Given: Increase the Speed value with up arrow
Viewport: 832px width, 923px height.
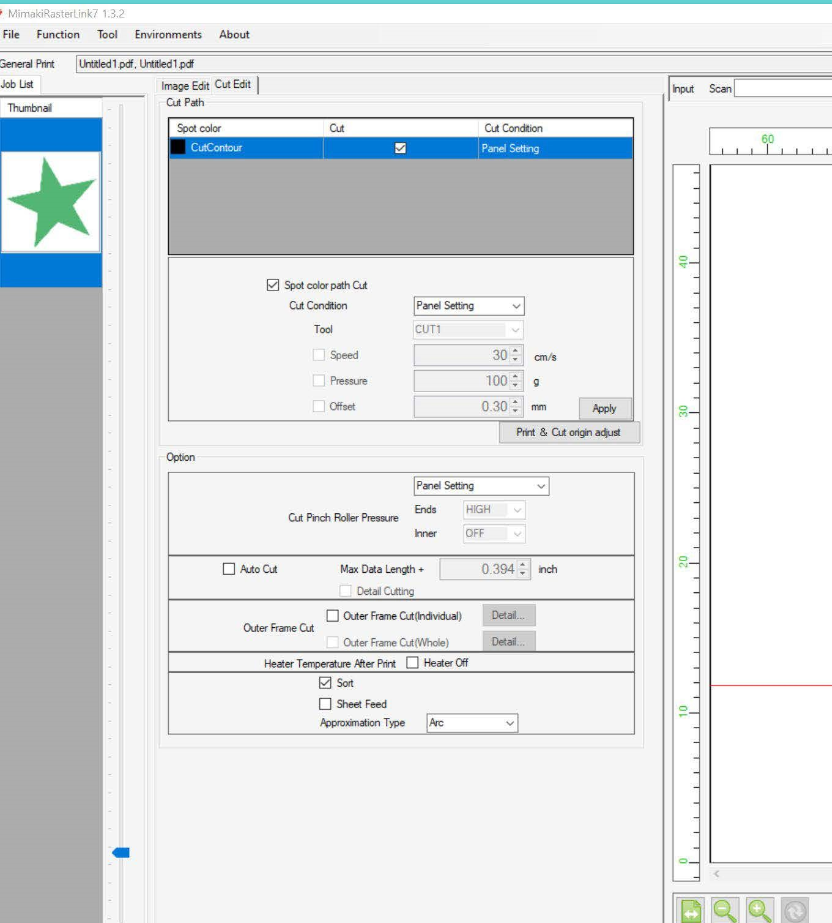Looking at the screenshot, I should [x=516, y=351].
